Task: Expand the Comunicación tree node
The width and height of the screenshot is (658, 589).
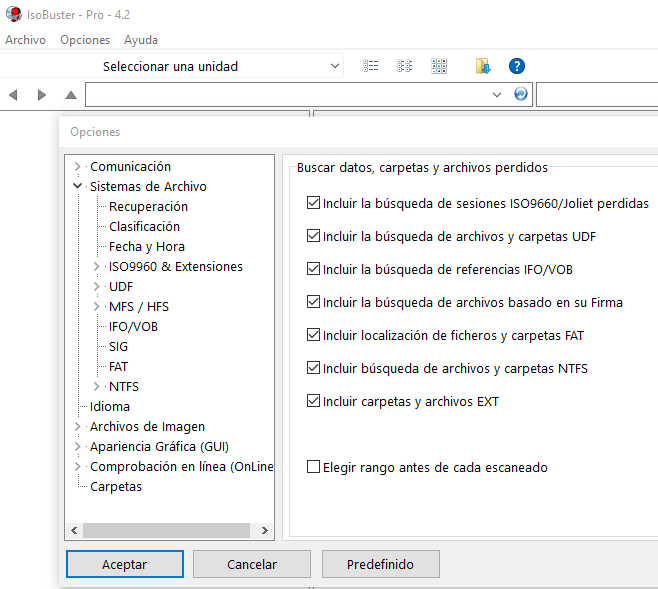Action: (x=78, y=167)
